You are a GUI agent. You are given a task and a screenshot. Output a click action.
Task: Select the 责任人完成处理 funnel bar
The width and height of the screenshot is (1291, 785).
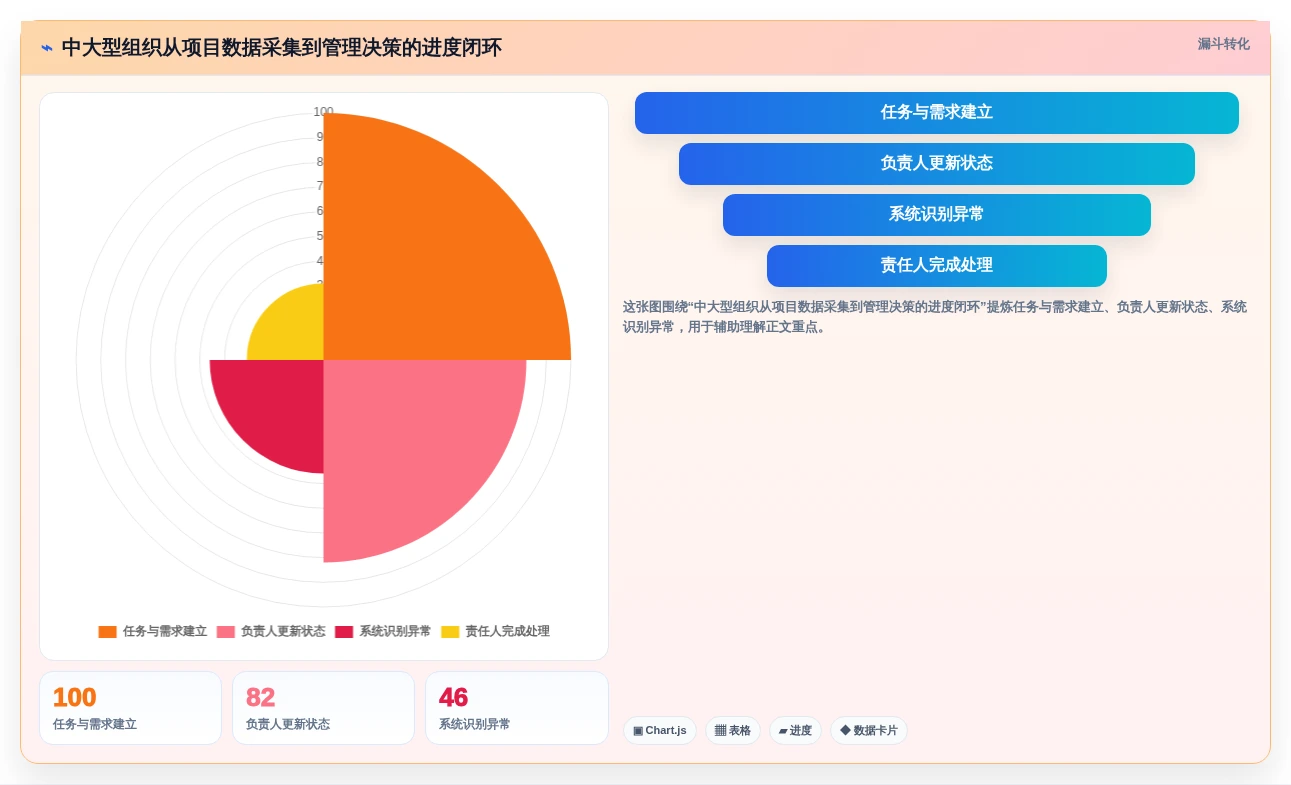[x=936, y=266]
